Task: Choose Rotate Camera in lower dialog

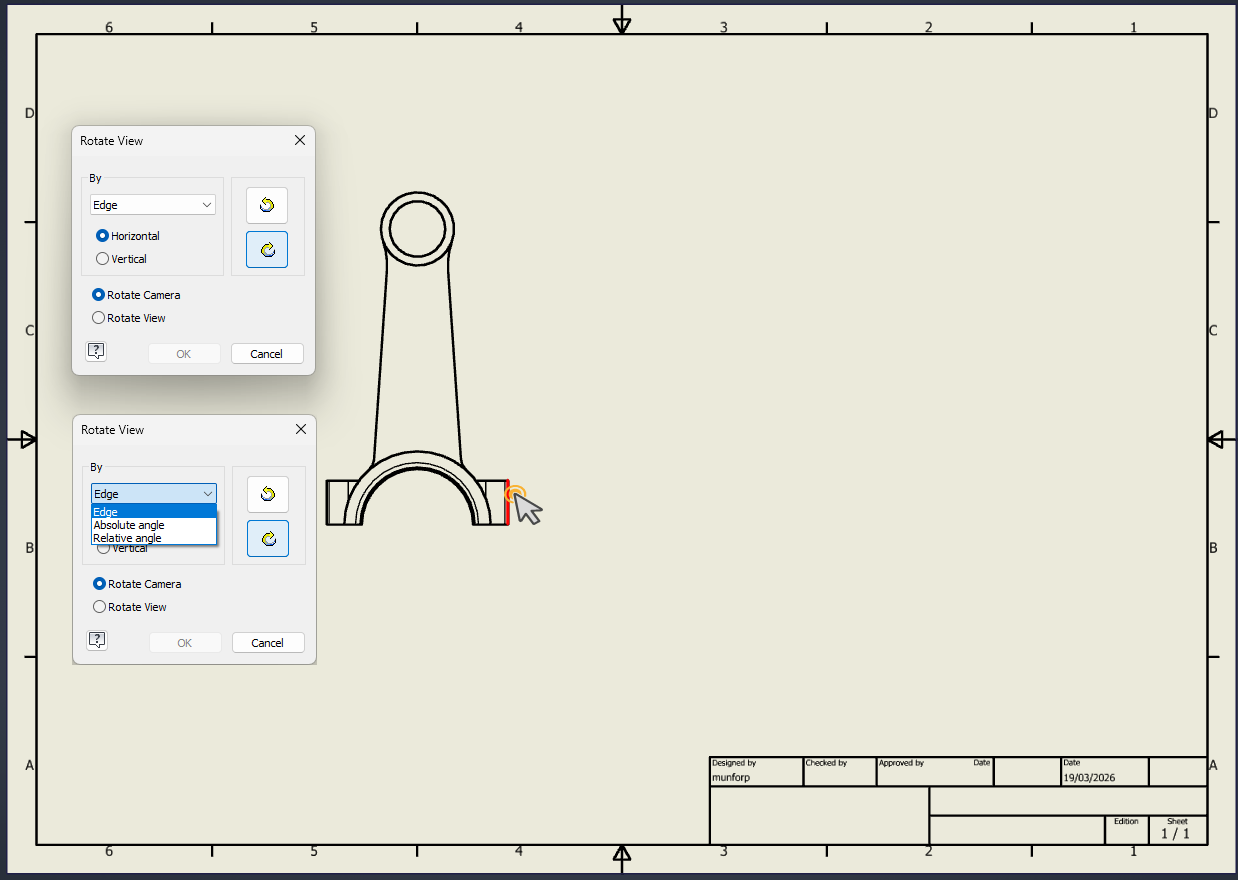Action: pos(137,584)
